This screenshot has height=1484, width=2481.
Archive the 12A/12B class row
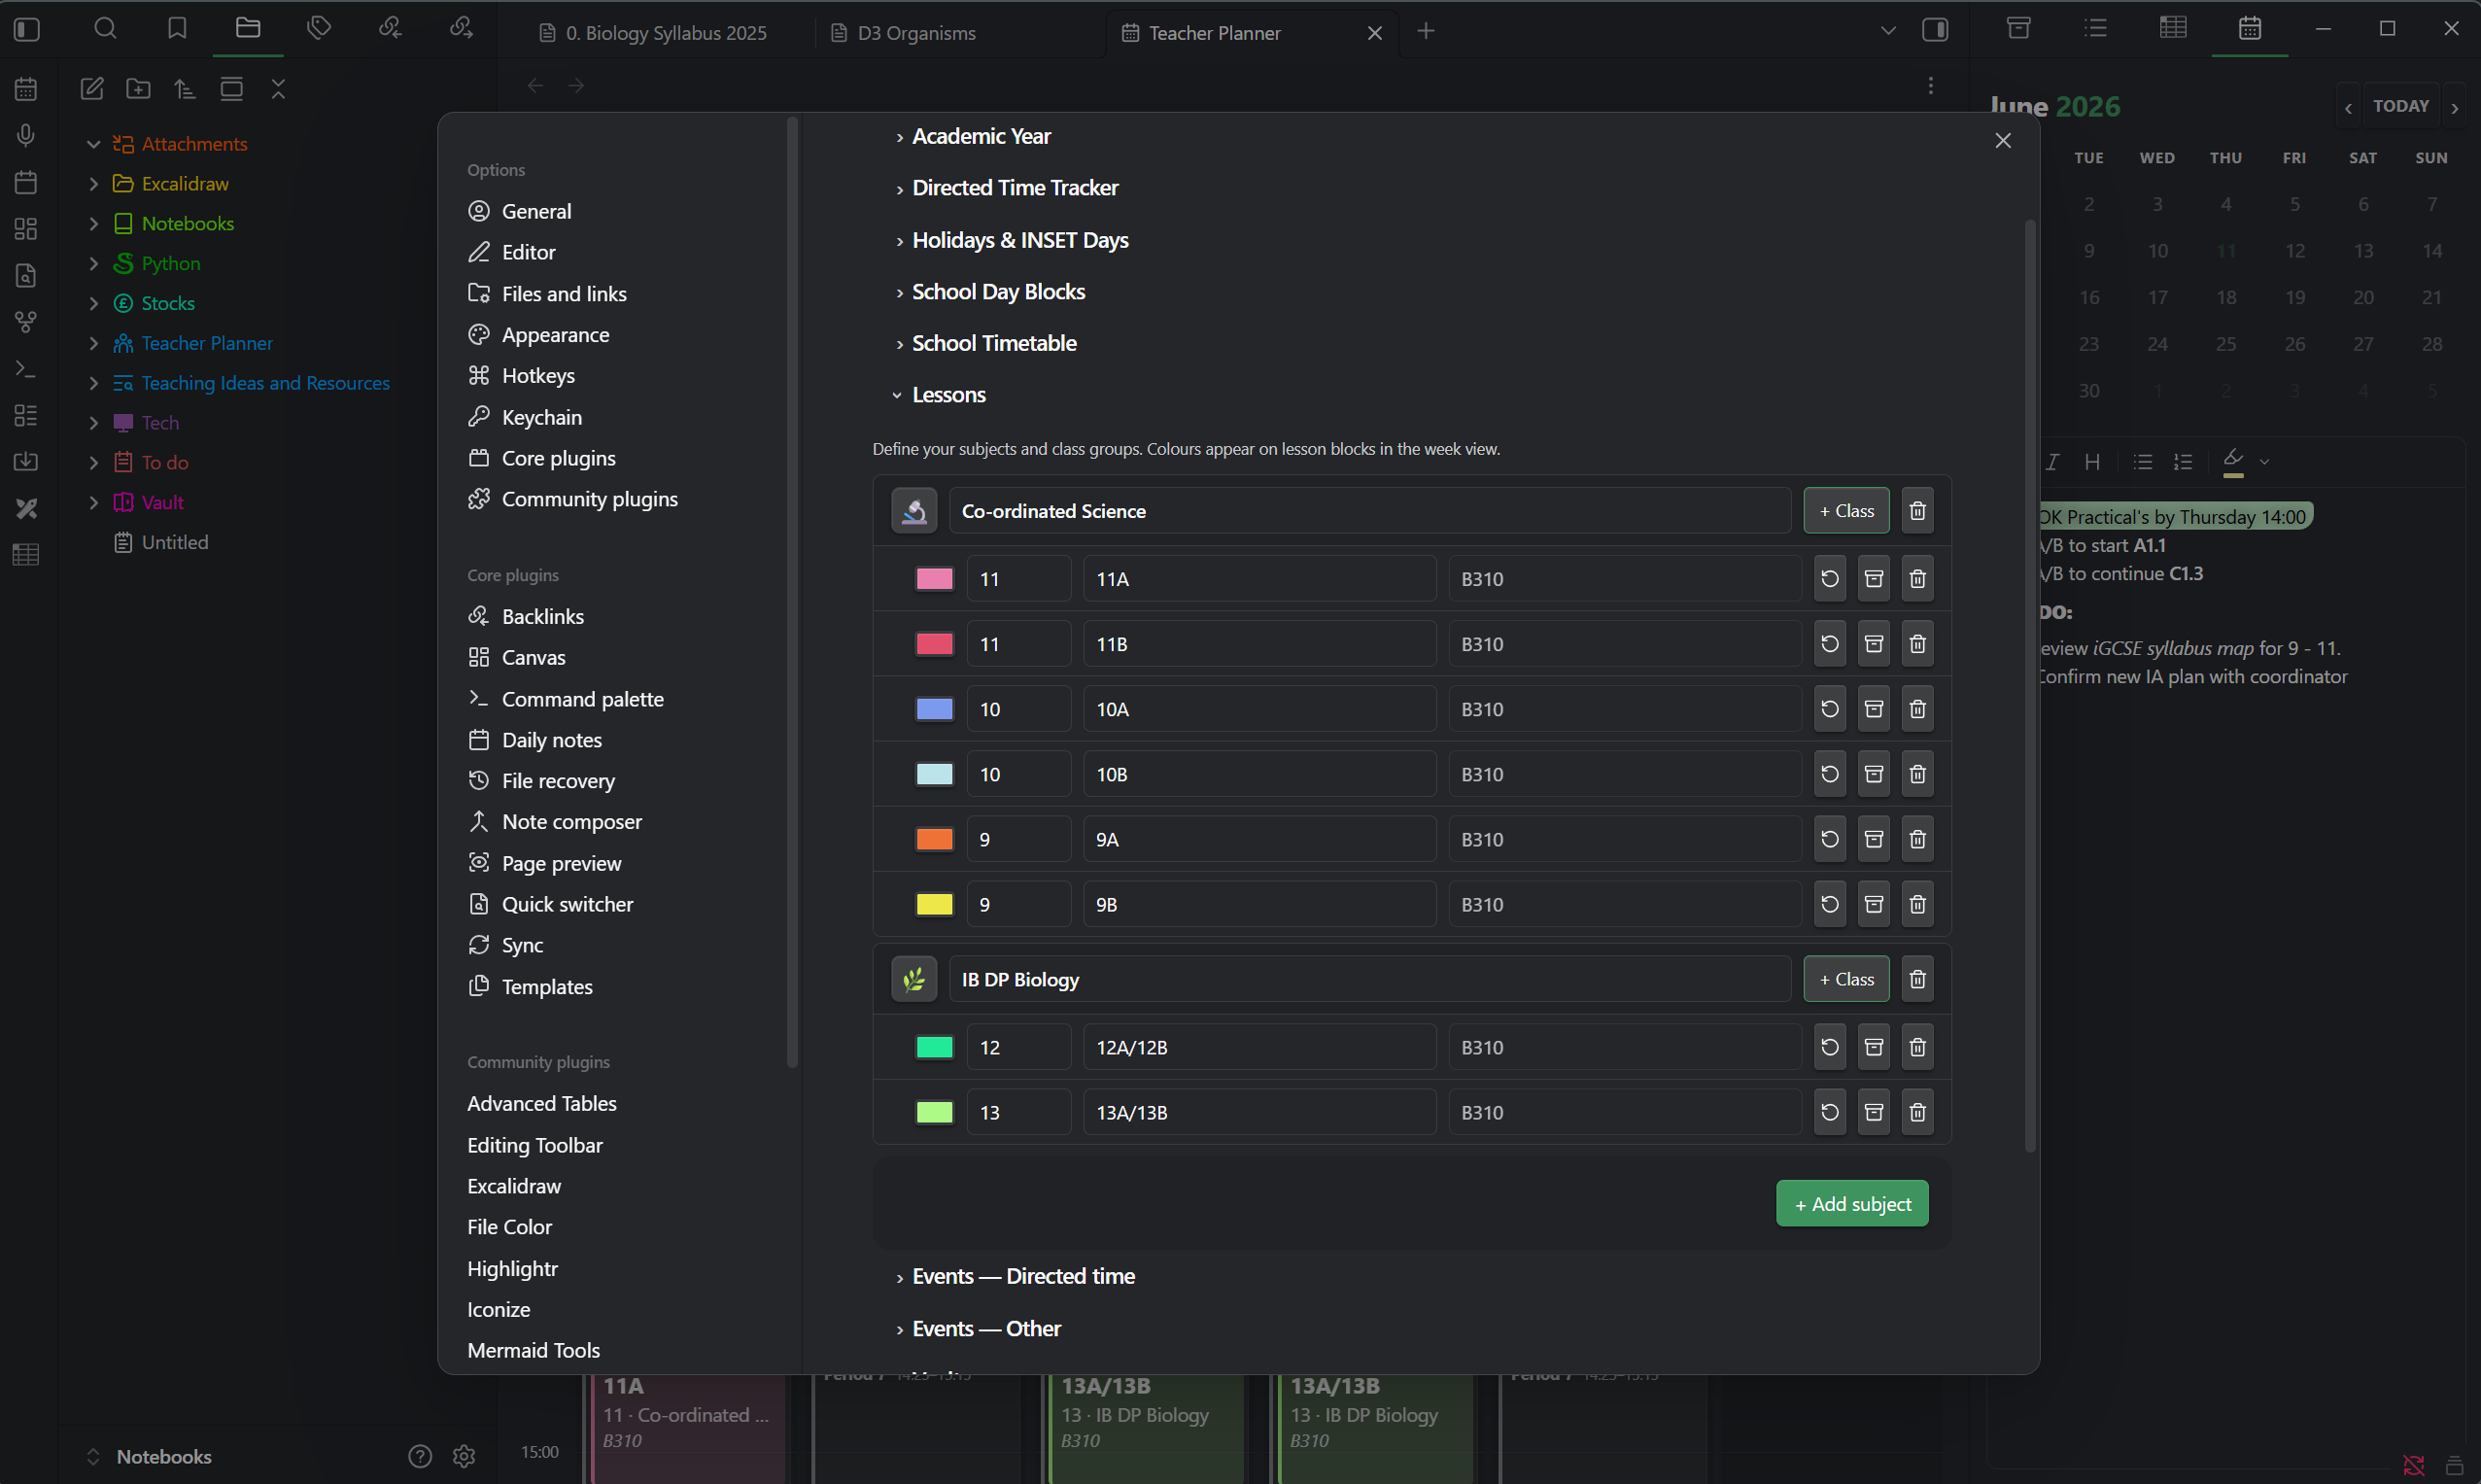(1874, 1047)
